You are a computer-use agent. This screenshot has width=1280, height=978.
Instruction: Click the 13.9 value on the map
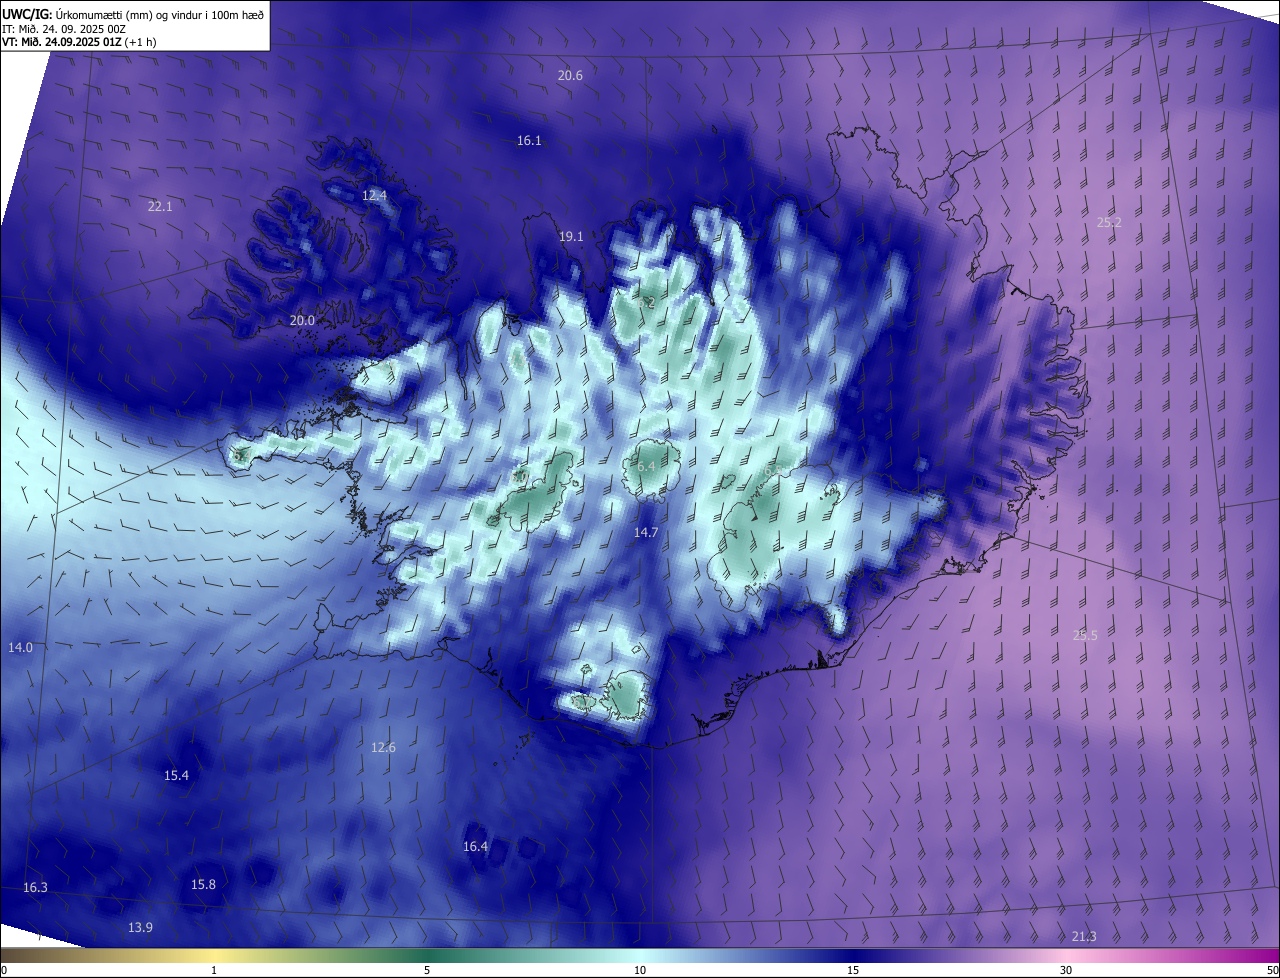[140, 928]
